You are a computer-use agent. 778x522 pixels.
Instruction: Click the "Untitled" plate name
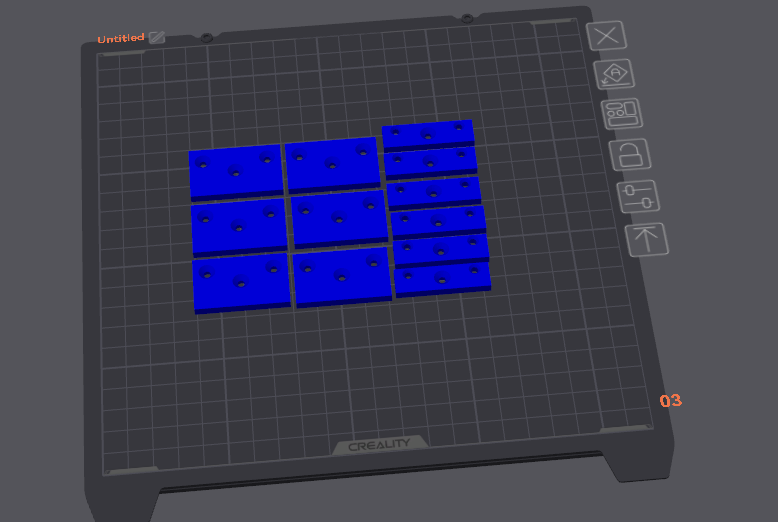121,38
